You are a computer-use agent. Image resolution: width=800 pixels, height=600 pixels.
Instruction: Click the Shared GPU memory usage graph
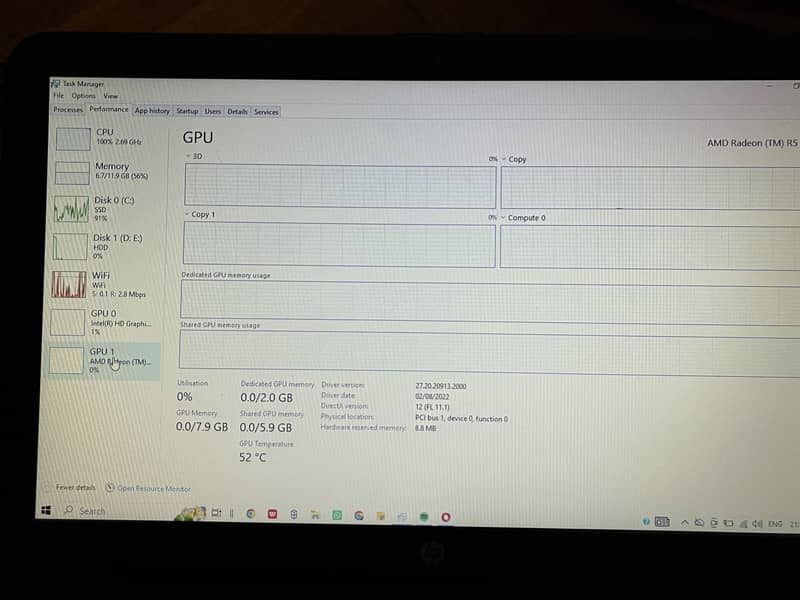[x=489, y=353]
